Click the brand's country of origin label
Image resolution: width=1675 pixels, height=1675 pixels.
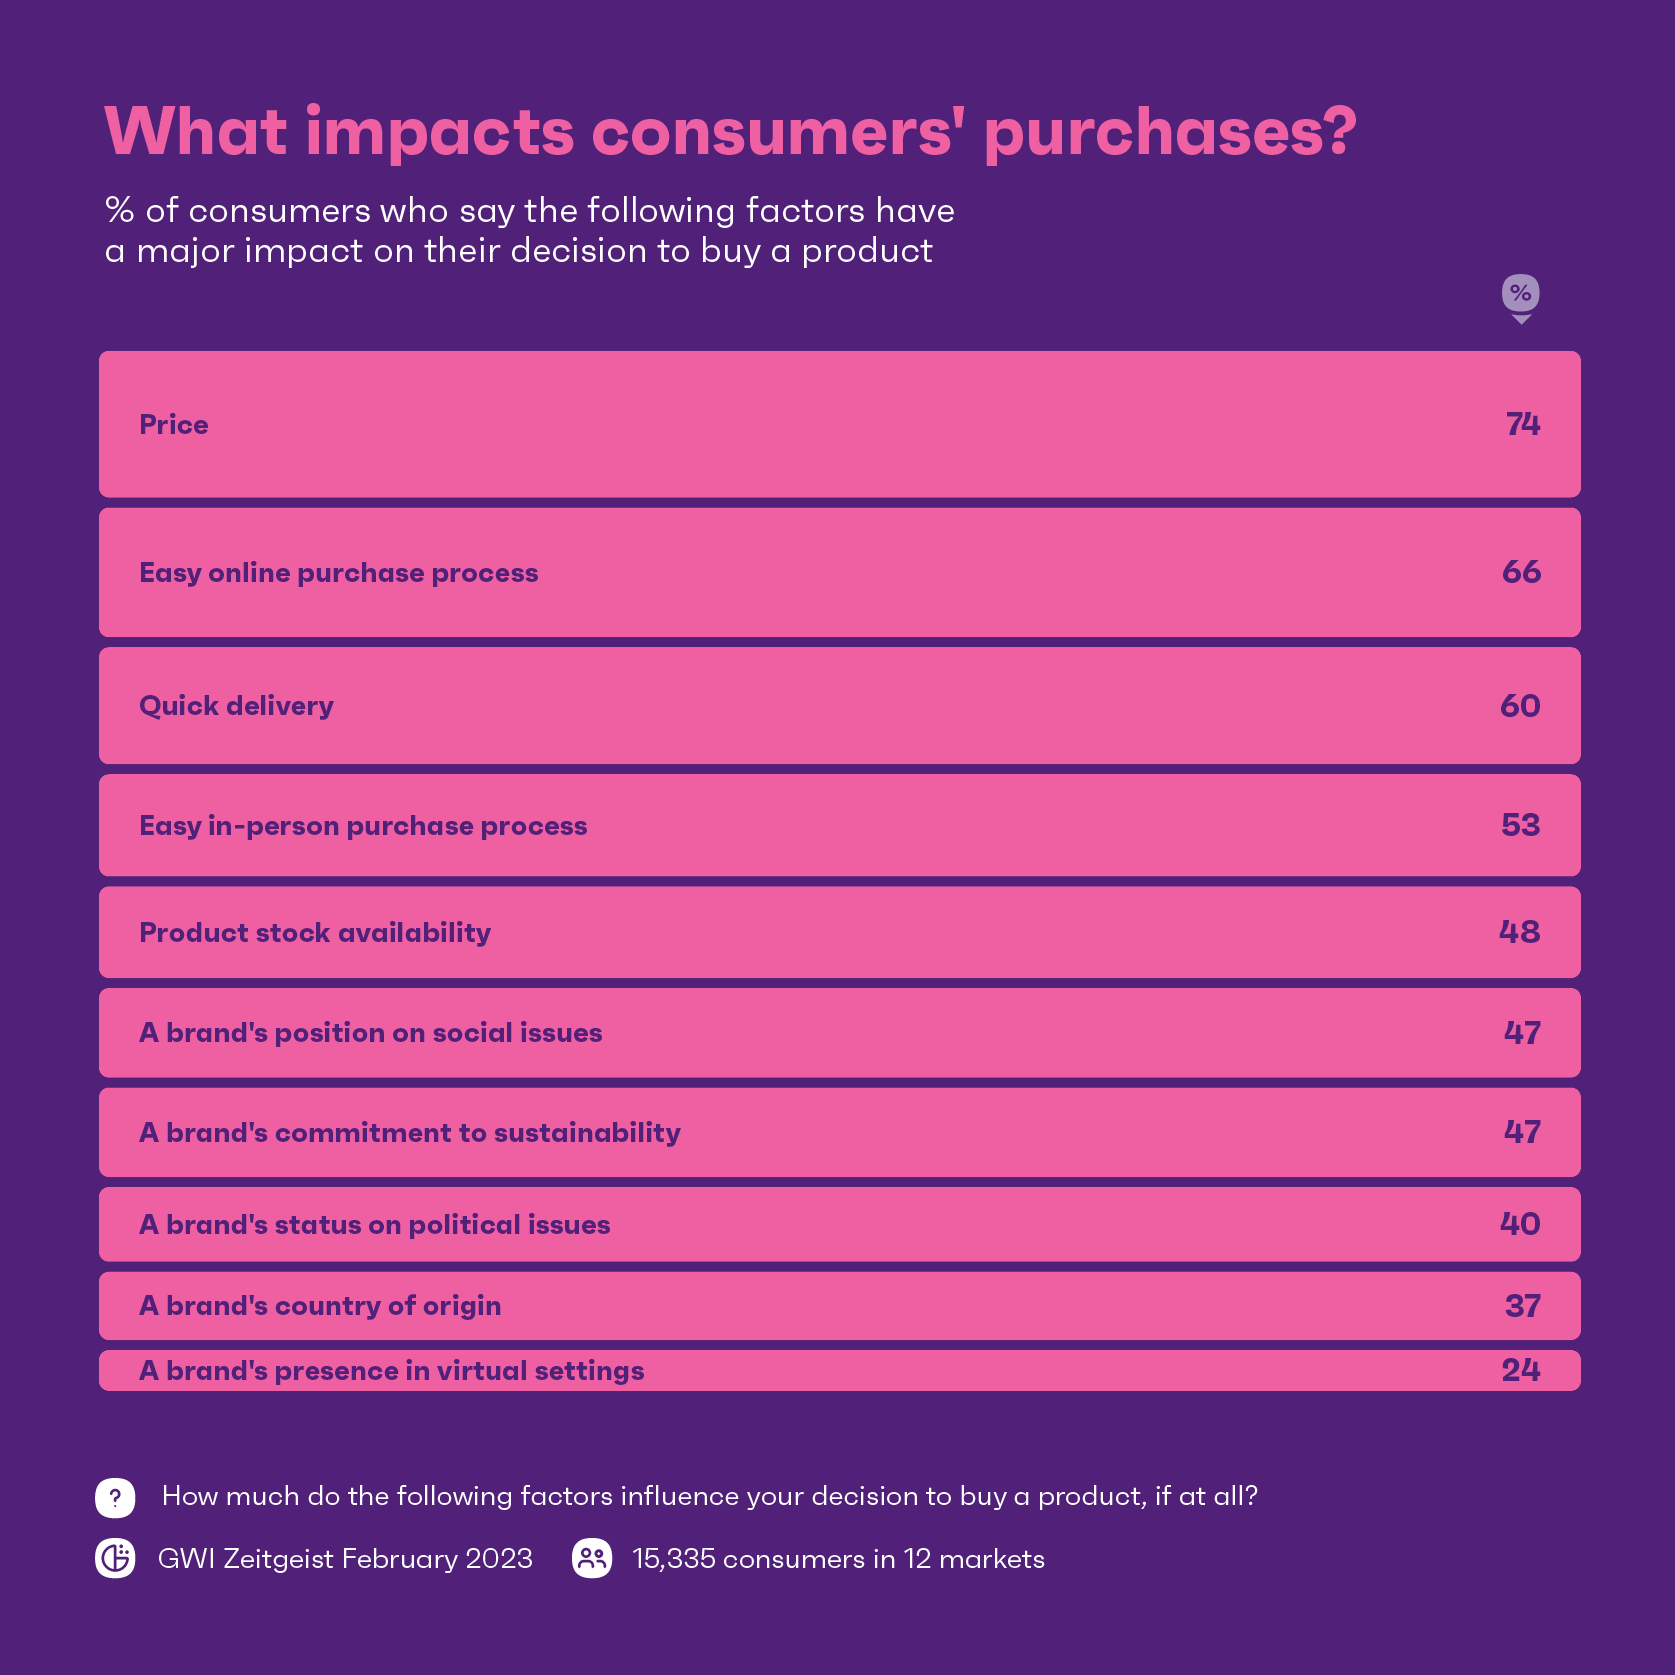click(x=320, y=1306)
